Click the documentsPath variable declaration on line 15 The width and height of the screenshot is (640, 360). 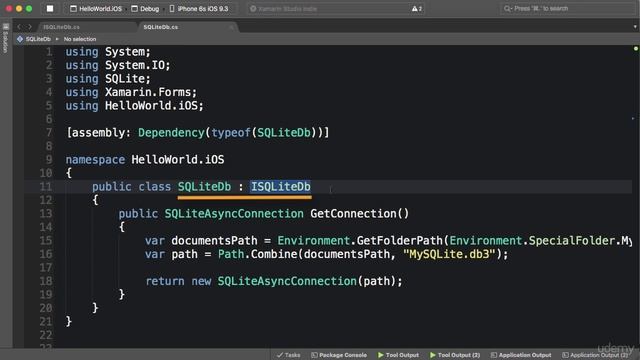coord(214,240)
